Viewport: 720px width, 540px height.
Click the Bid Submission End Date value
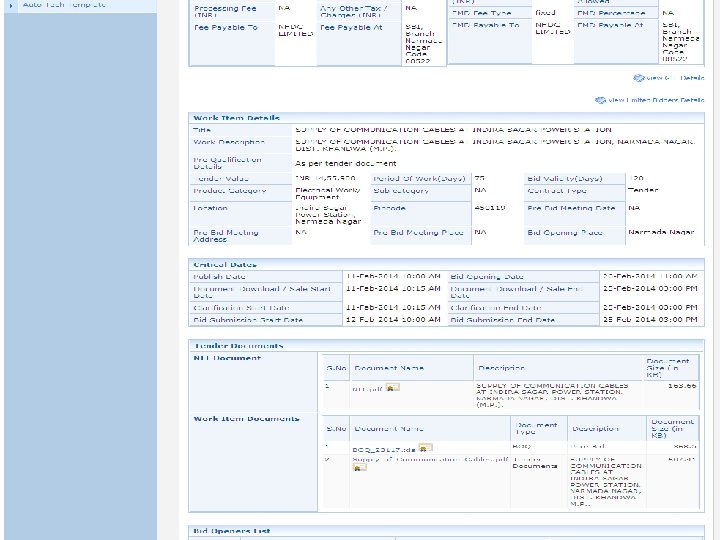pos(650,320)
